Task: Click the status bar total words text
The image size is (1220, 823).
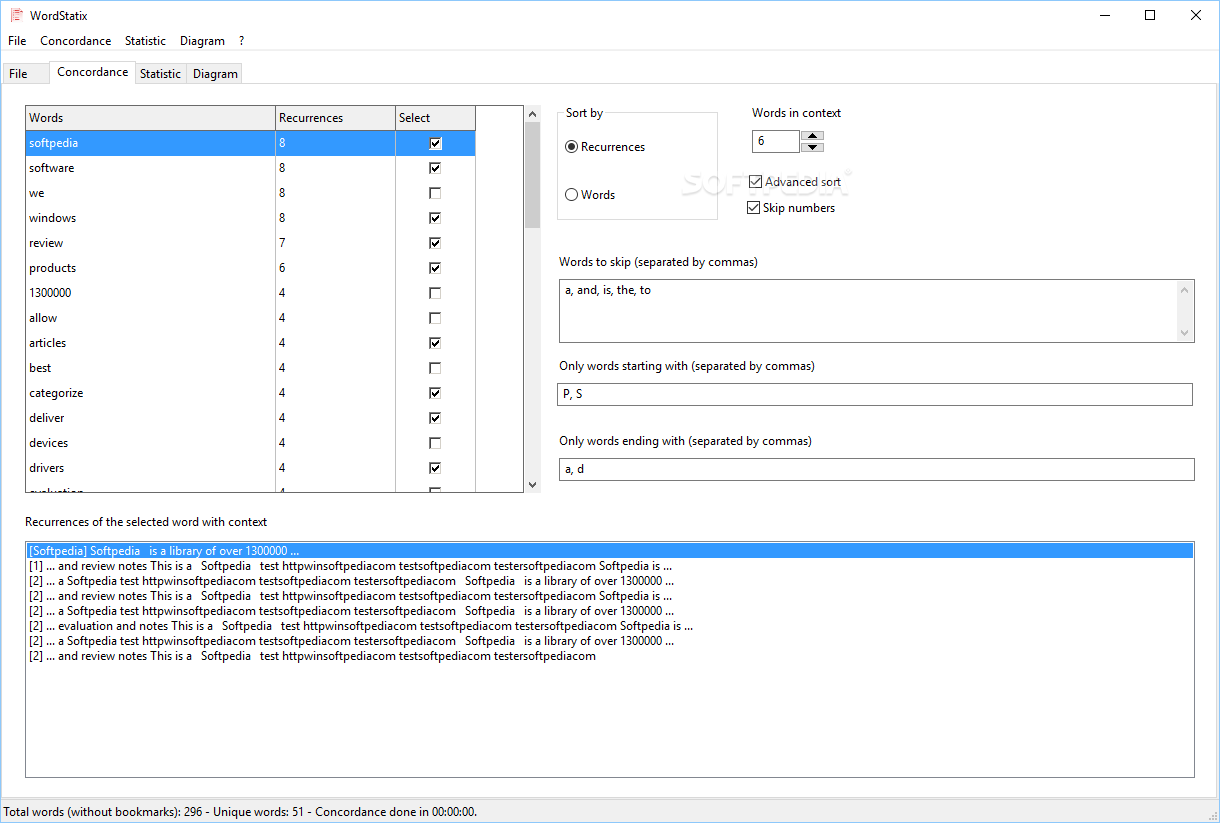Action: (x=240, y=812)
